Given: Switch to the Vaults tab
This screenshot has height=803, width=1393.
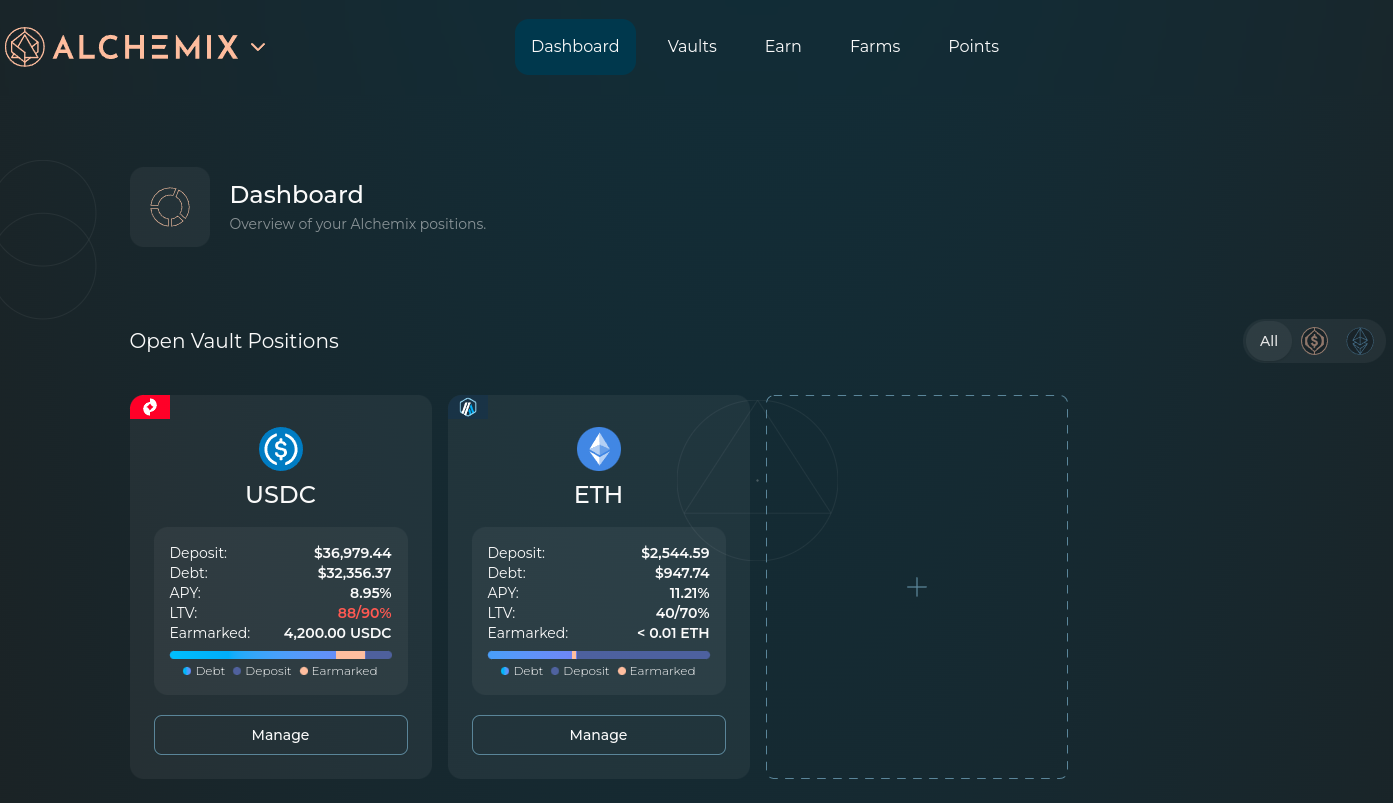Looking at the screenshot, I should (692, 47).
